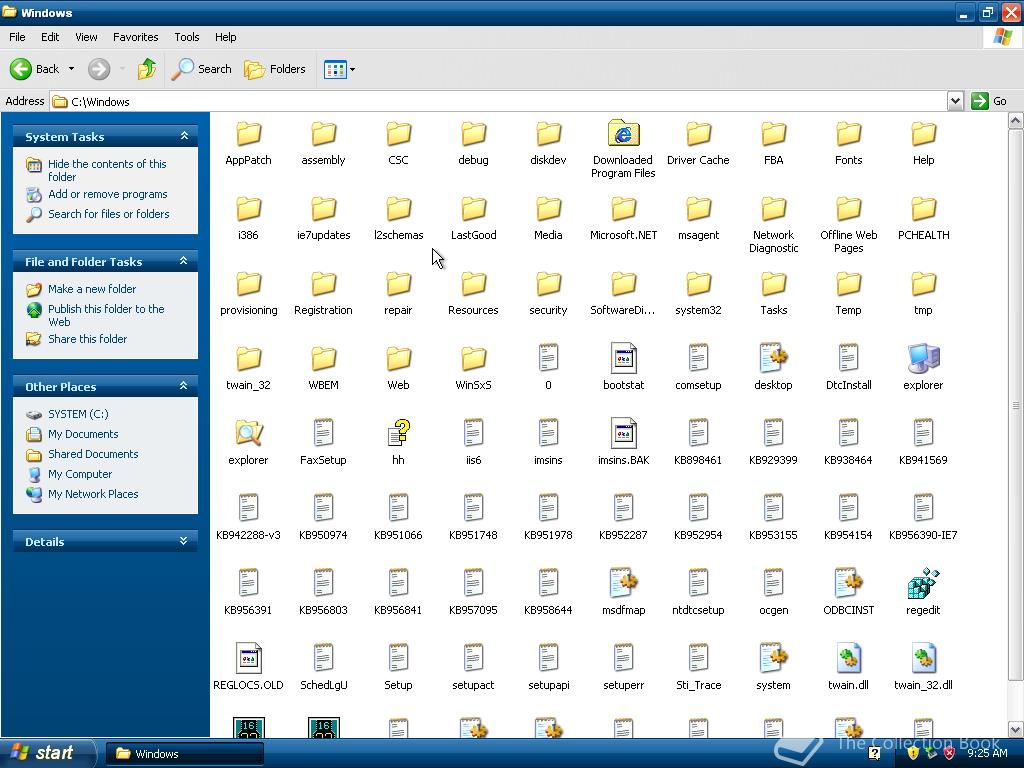Image resolution: width=1024 pixels, height=768 pixels.
Task: Expand the Details panel
Action: 184,541
